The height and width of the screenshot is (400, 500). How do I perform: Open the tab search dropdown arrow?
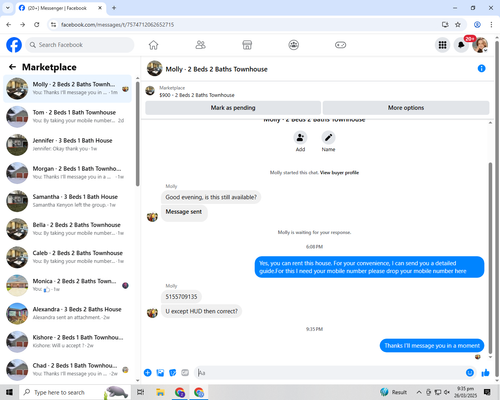pyautogui.click(x=8, y=8)
